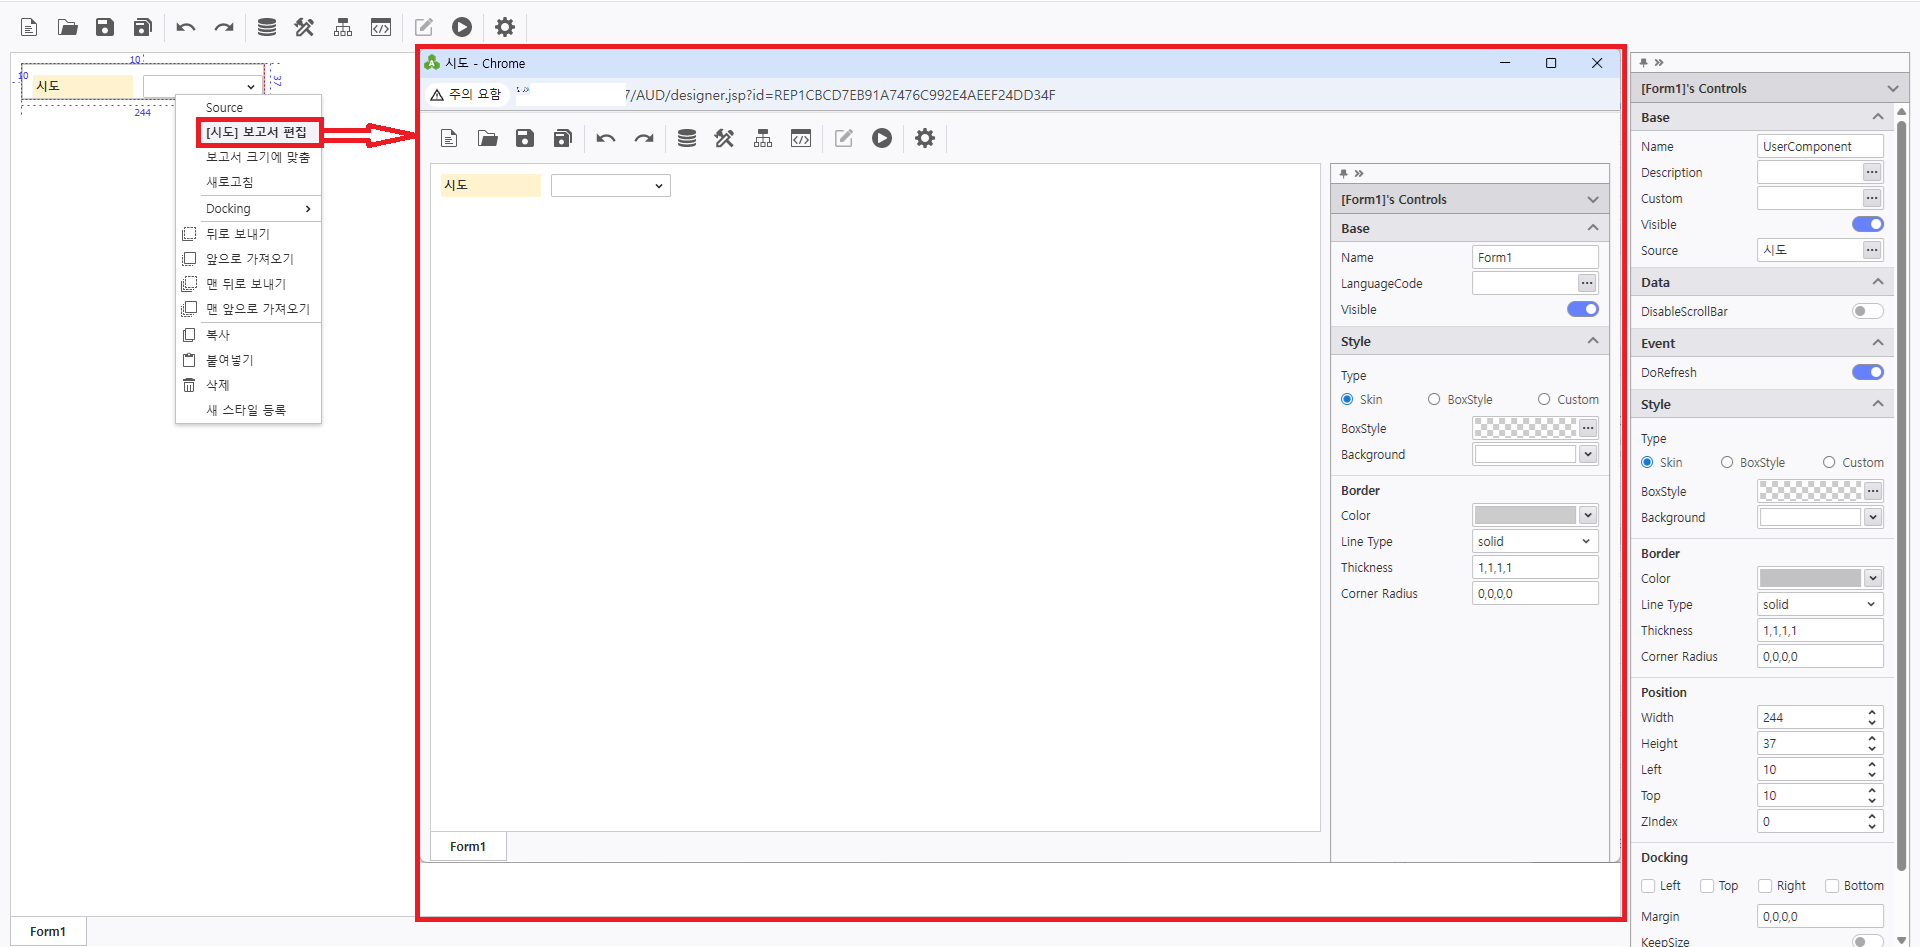Click Margin input field
Image resolution: width=1920 pixels, height=947 pixels.
[x=1820, y=916]
